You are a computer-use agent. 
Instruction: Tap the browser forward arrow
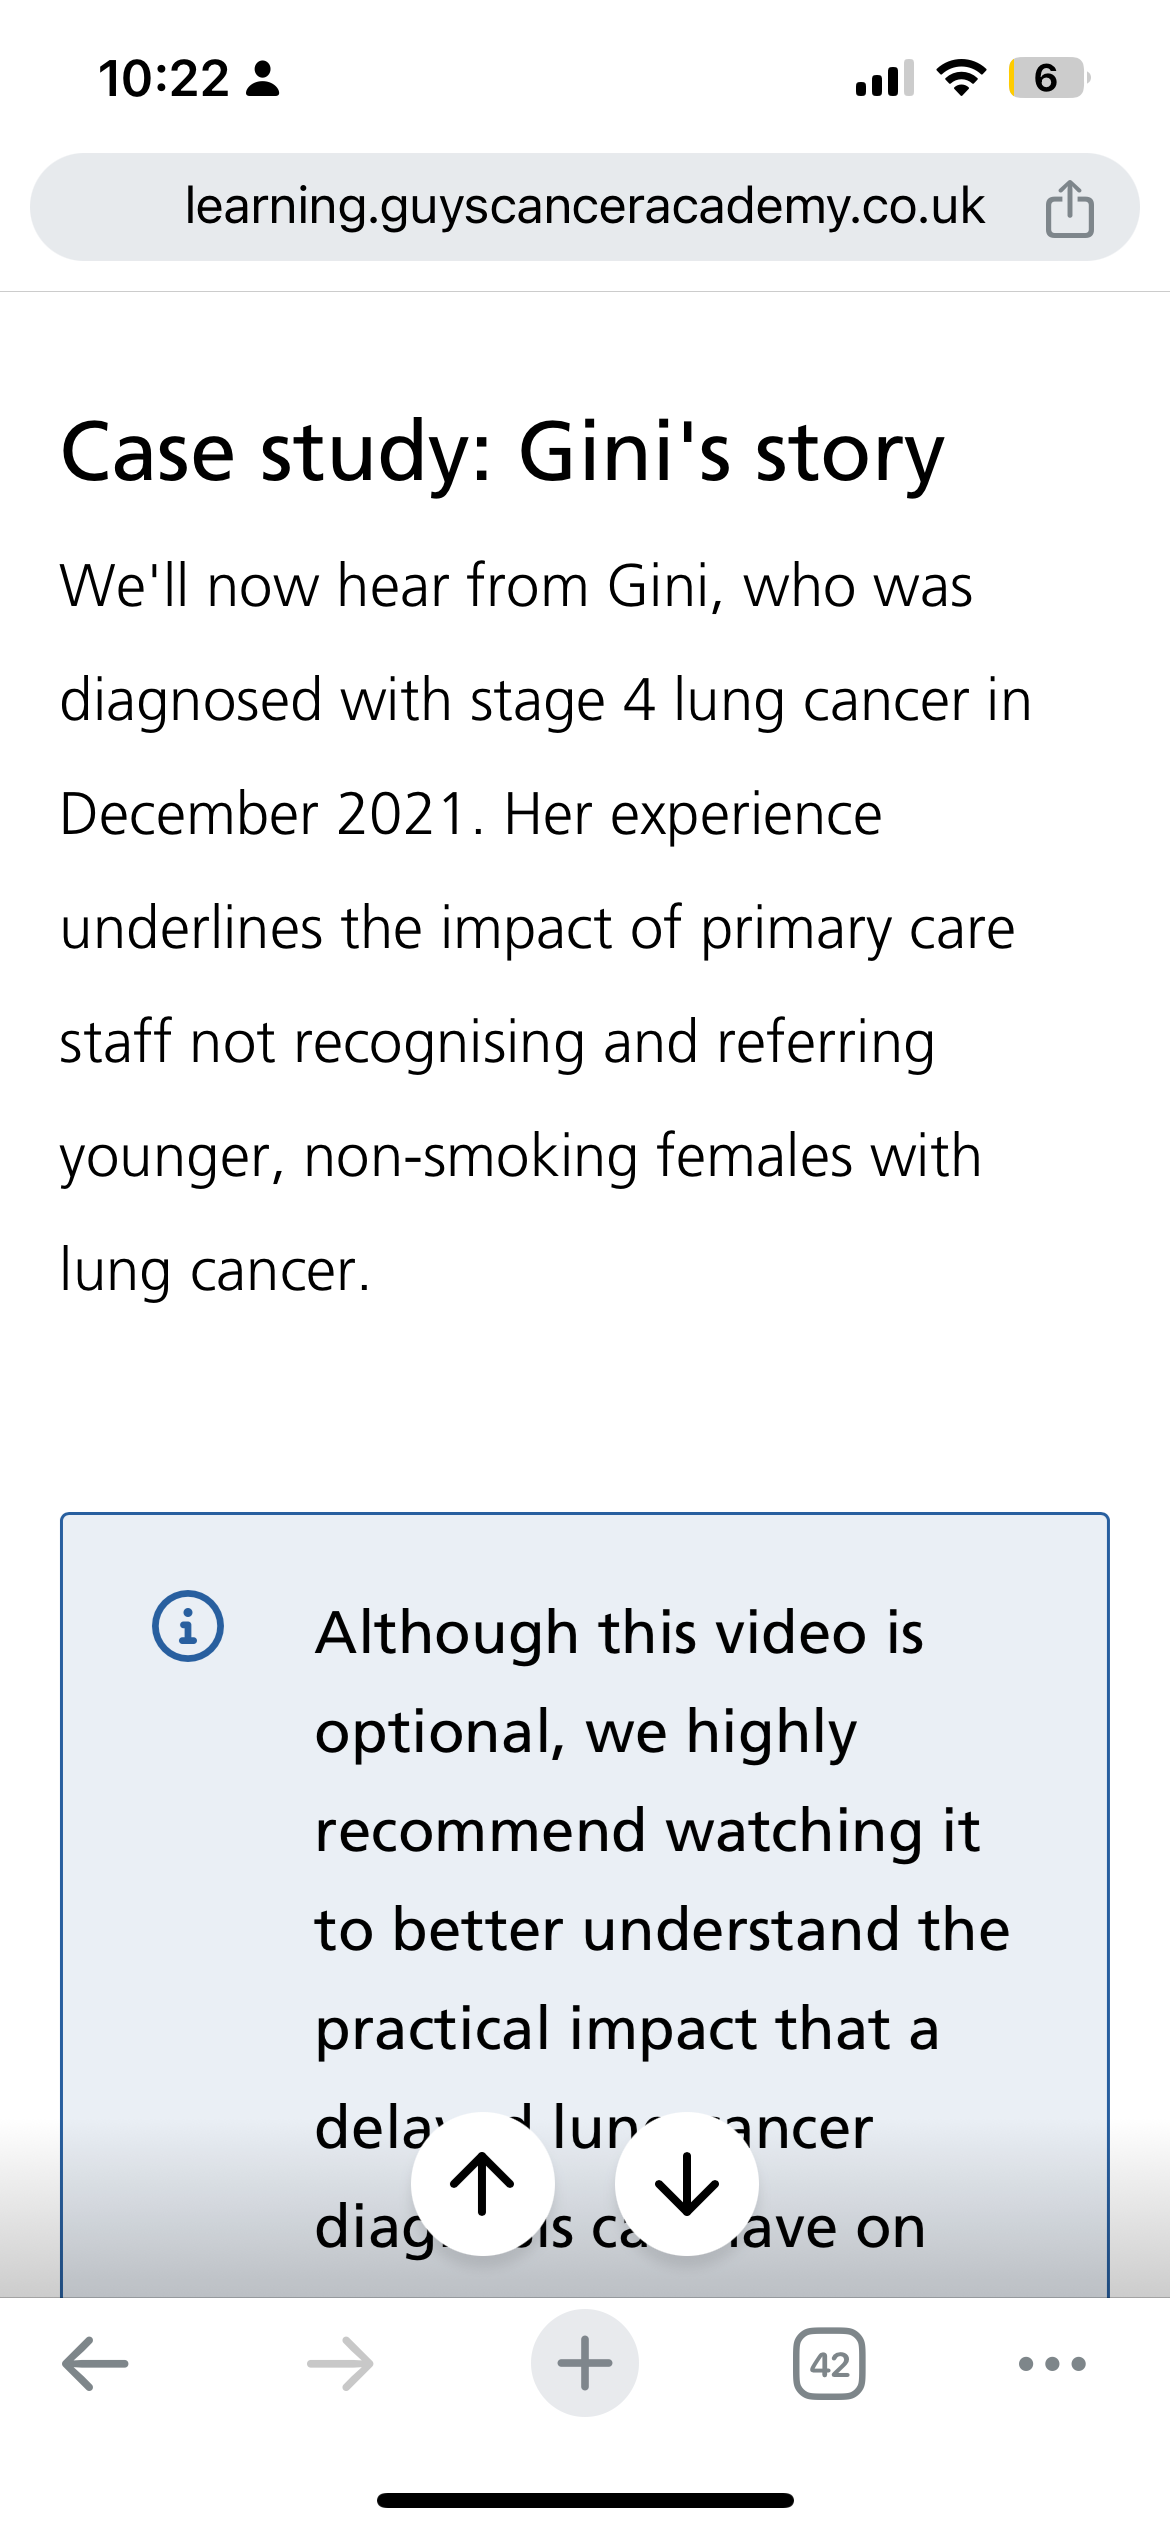pyautogui.click(x=340, y=2364)
